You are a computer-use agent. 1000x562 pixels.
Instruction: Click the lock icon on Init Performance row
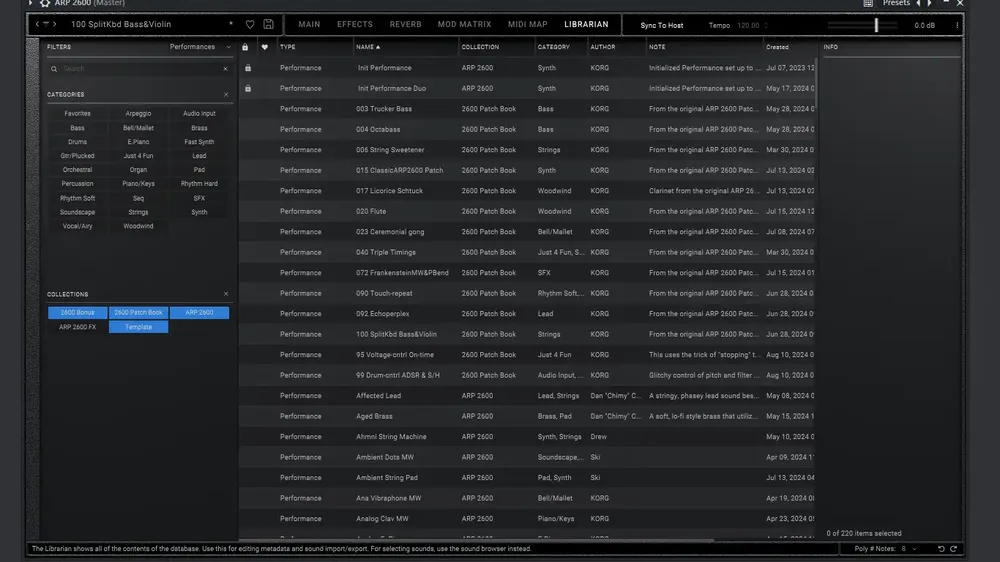248,68
